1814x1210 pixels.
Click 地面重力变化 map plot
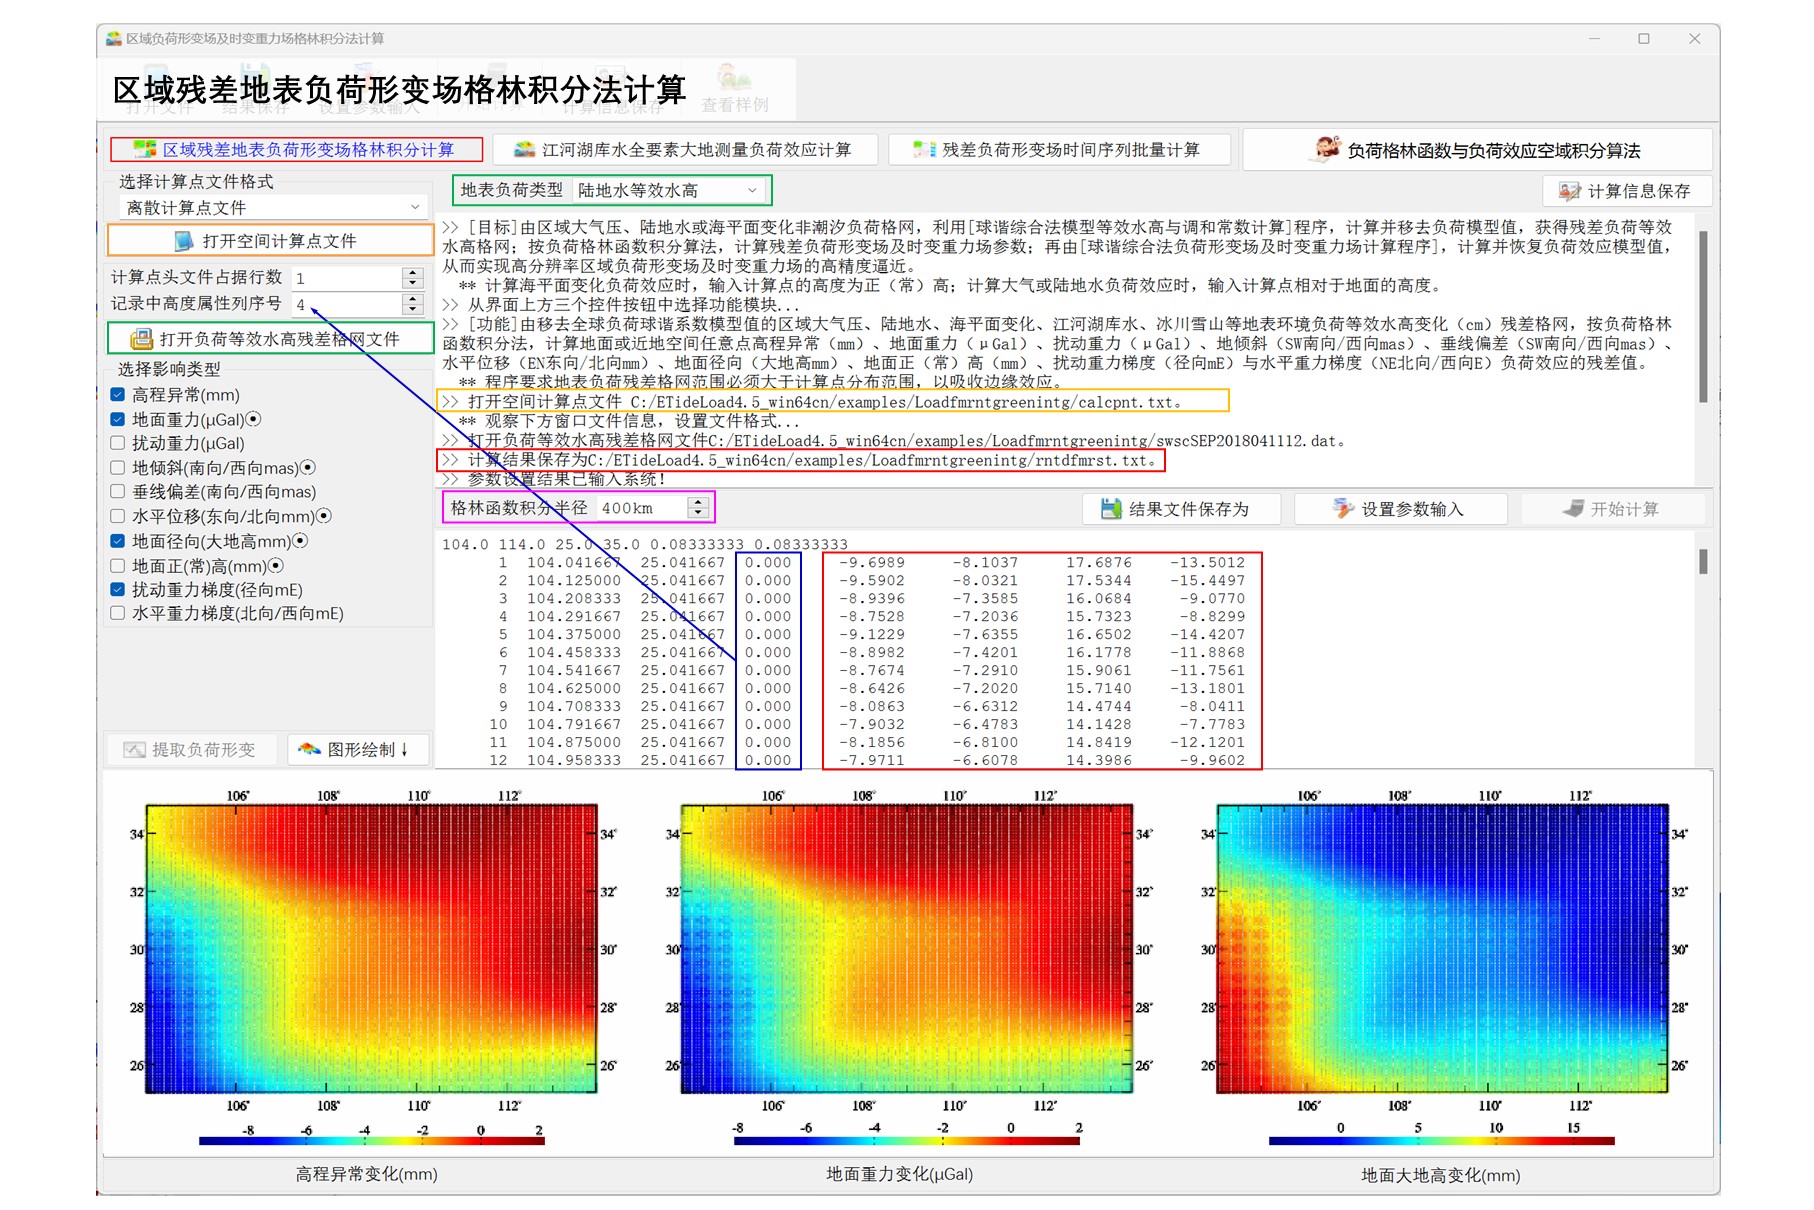[907, 949]
